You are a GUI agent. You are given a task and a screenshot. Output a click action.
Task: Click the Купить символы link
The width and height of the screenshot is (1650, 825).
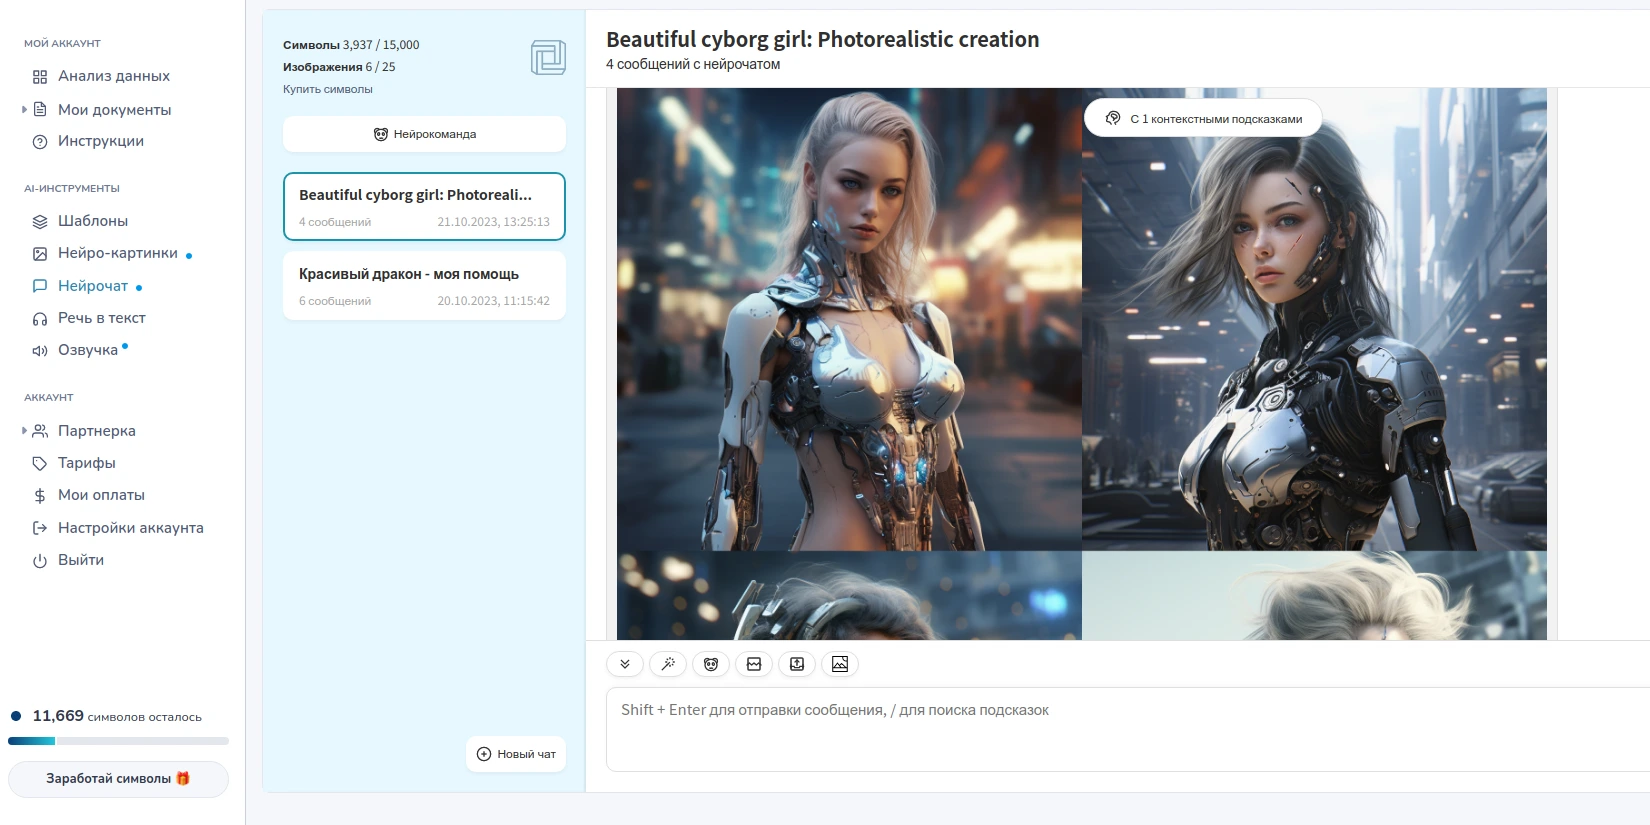point(328,89)
